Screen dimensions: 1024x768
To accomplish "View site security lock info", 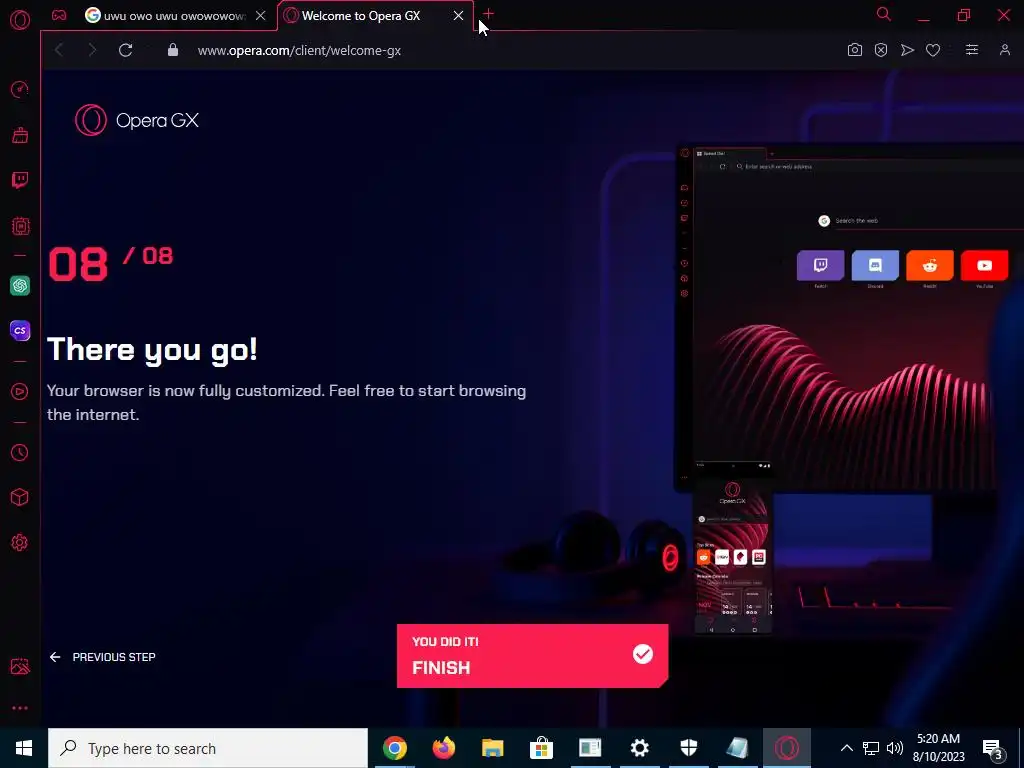I will (172, 50).
